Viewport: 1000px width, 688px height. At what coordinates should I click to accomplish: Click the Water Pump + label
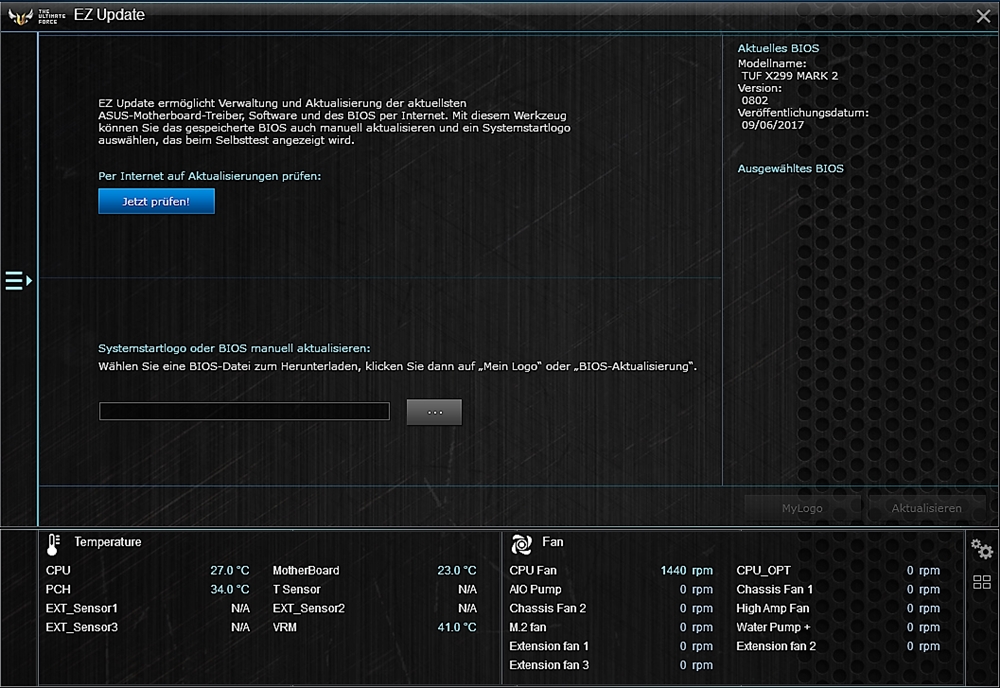point(773,627)
